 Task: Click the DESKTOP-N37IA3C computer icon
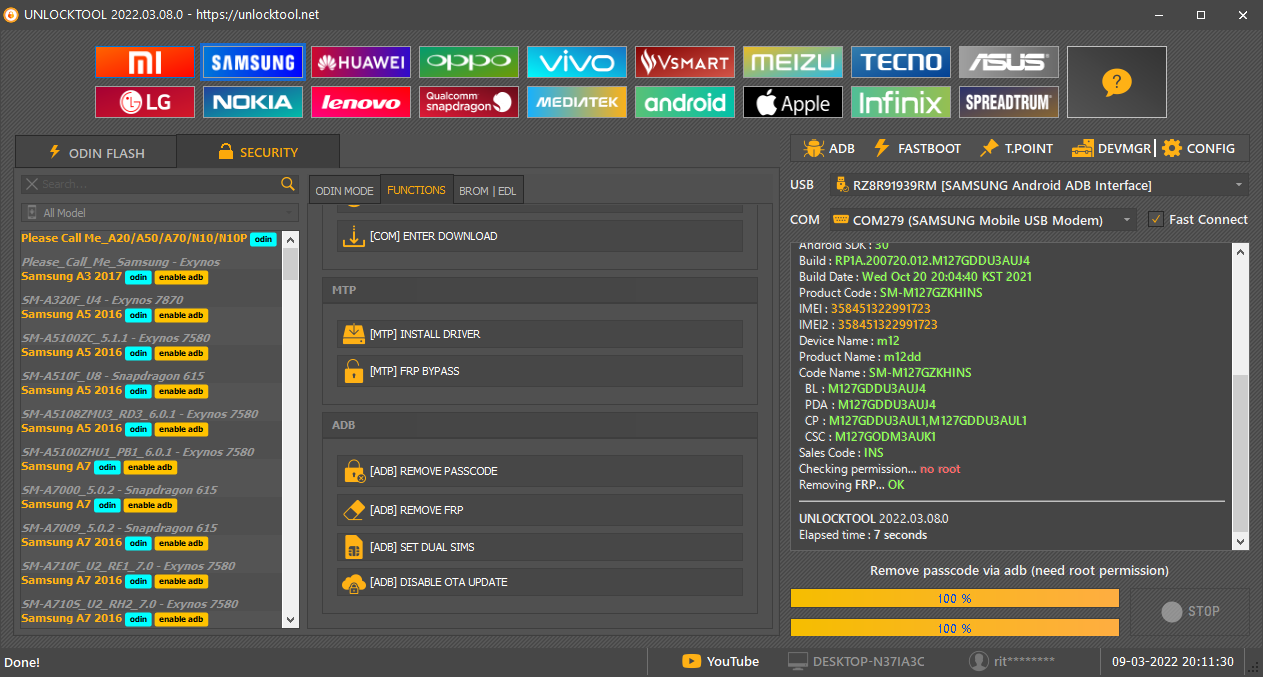point(798,661)
